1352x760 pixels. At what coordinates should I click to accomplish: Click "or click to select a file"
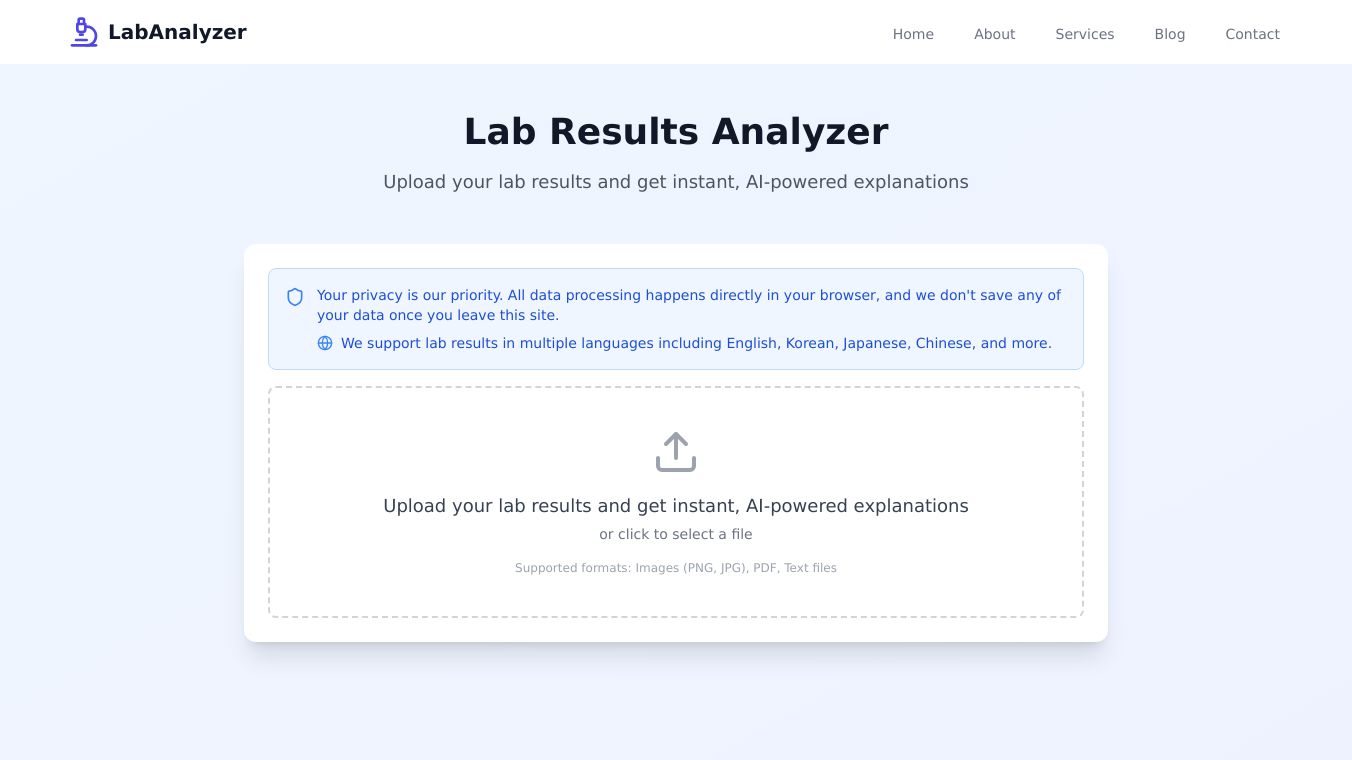pyautogui.click(x=676, y=534)
